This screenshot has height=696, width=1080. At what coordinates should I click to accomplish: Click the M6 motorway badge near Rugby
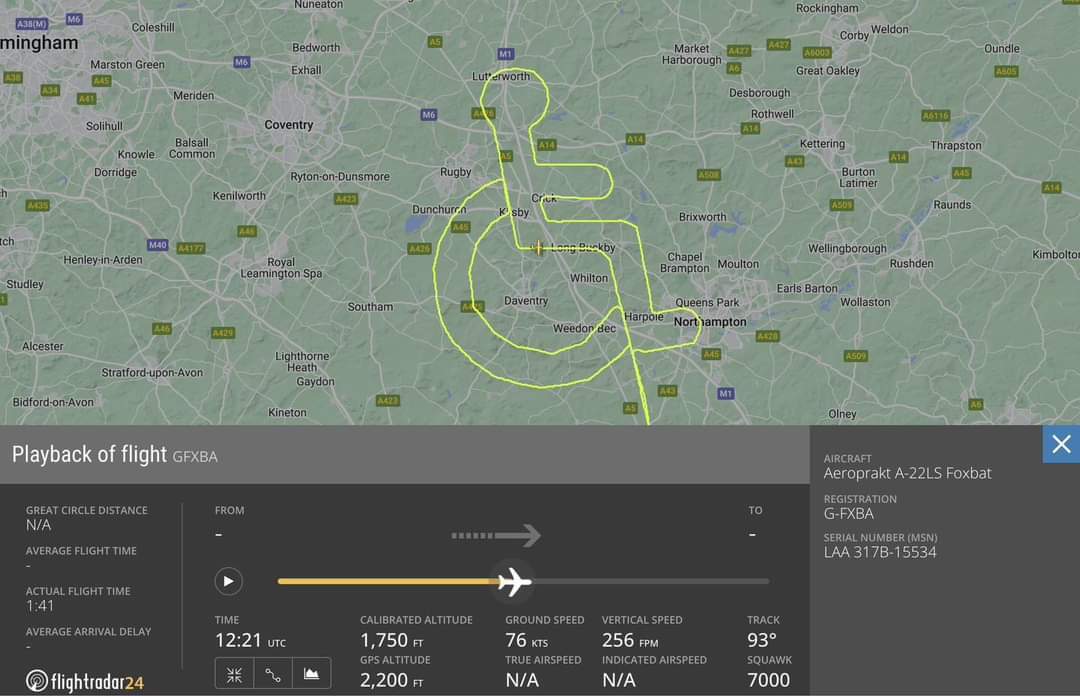point(428,114)
